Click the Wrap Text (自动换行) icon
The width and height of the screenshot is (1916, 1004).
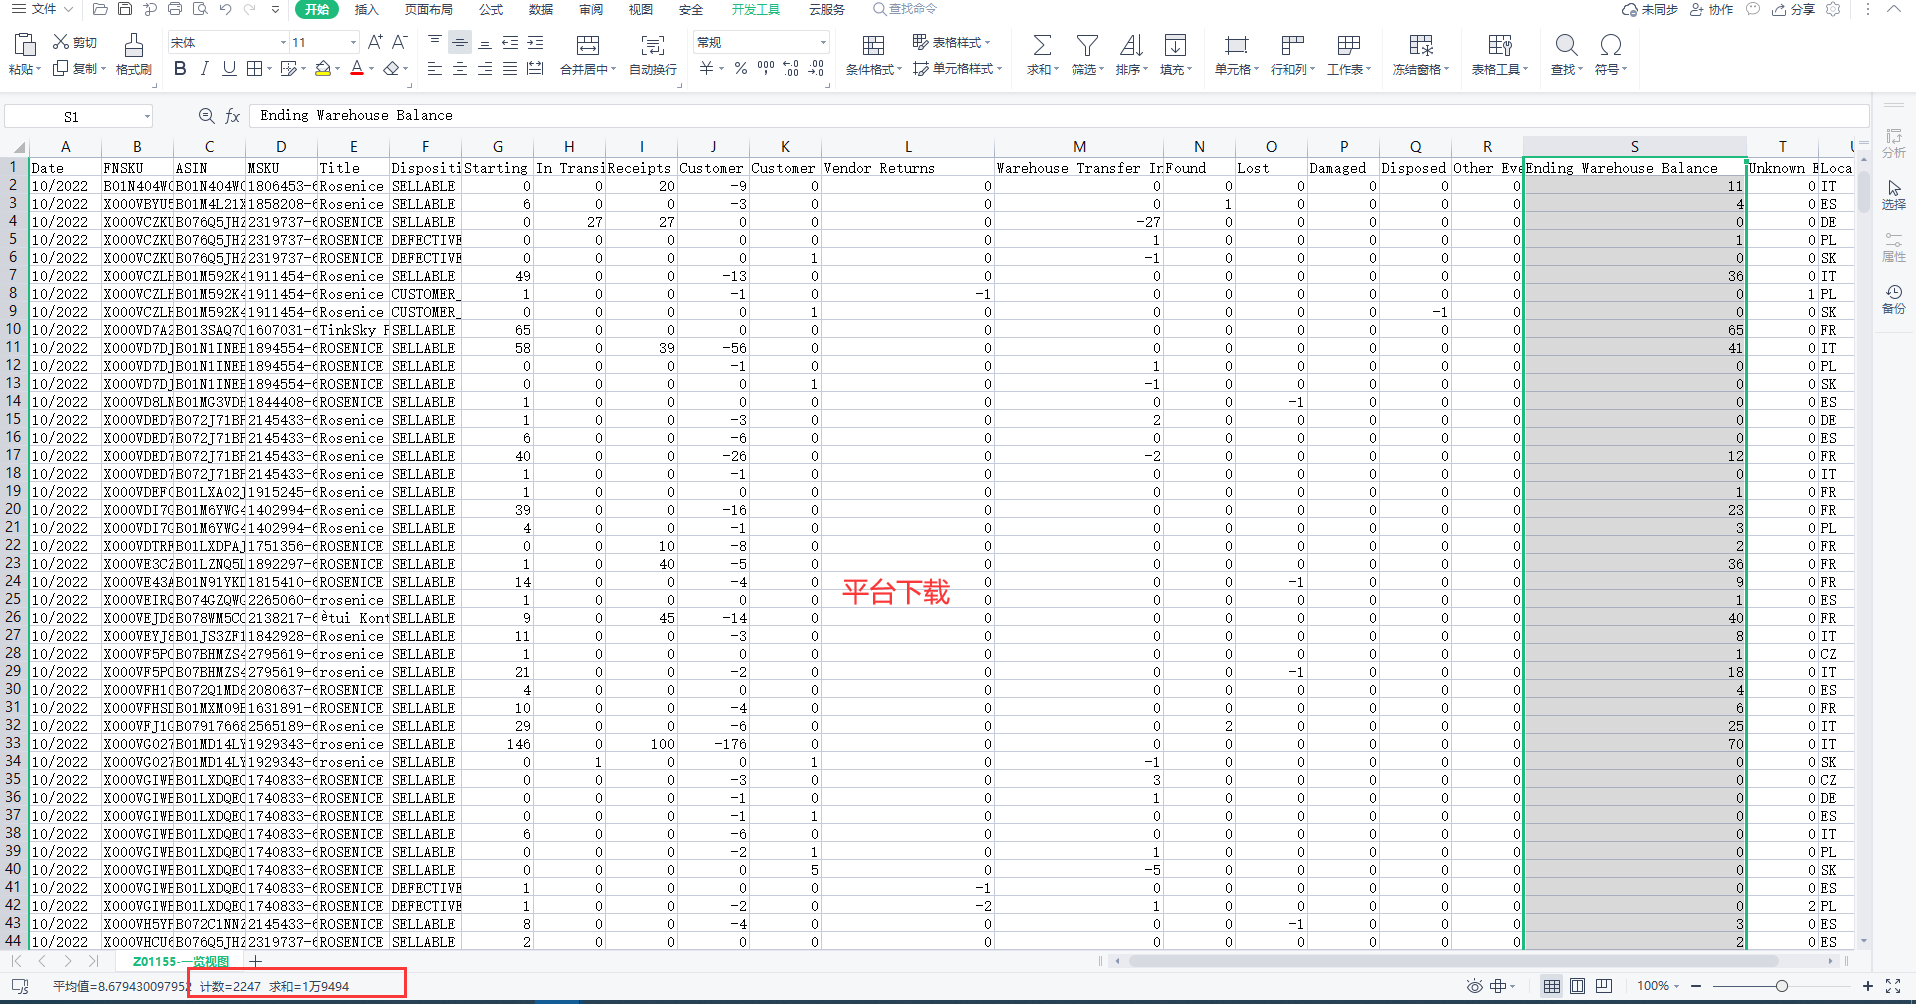(x=653, y=45)
